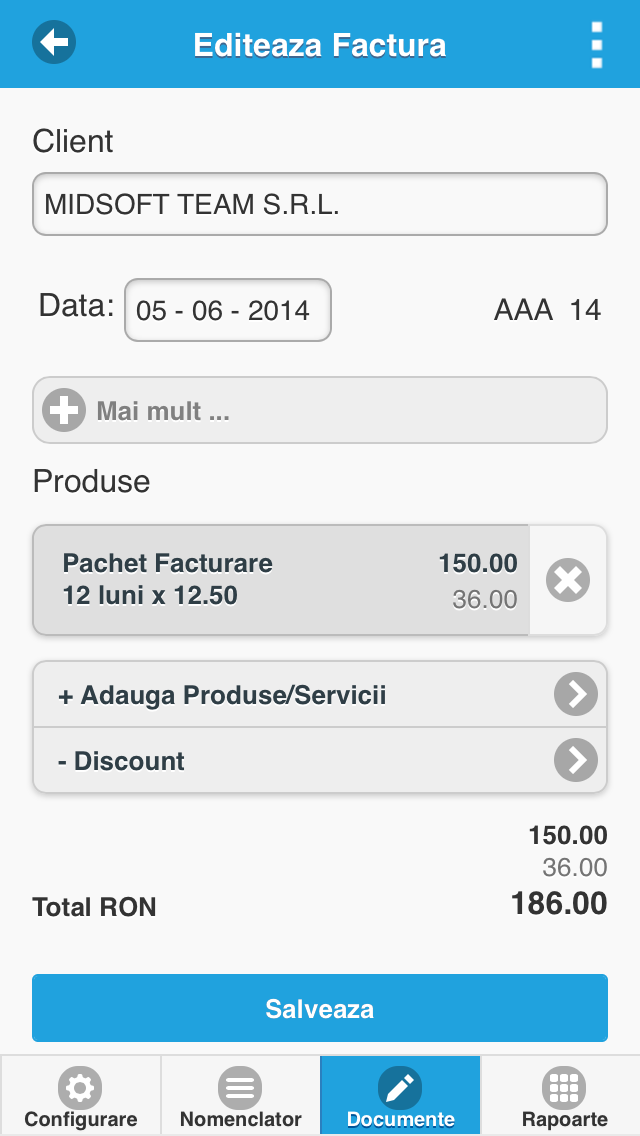
Task: Click the Adauga Produse/Servicii chevron icon
Action: pyautogui.click(x=576, y=694)
